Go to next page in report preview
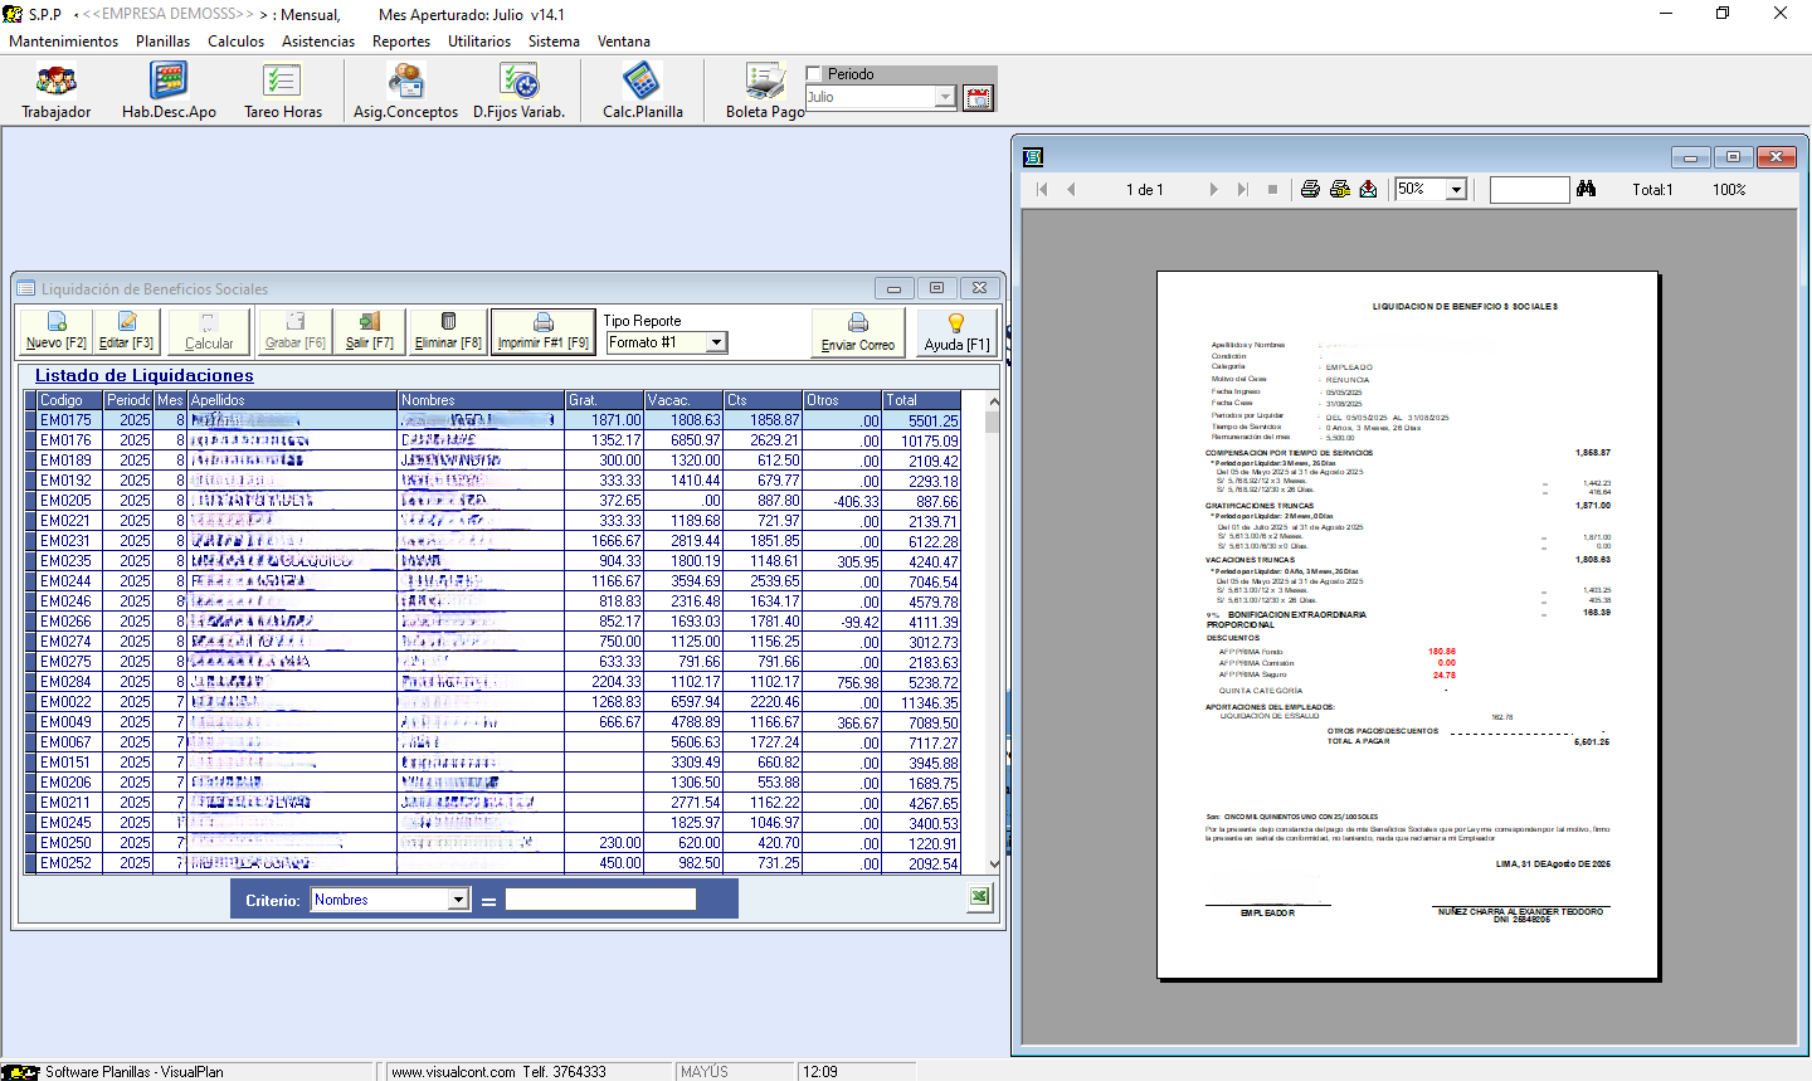Image resolution: width=1812 pixels, height=1081 pixels. 1213,189
